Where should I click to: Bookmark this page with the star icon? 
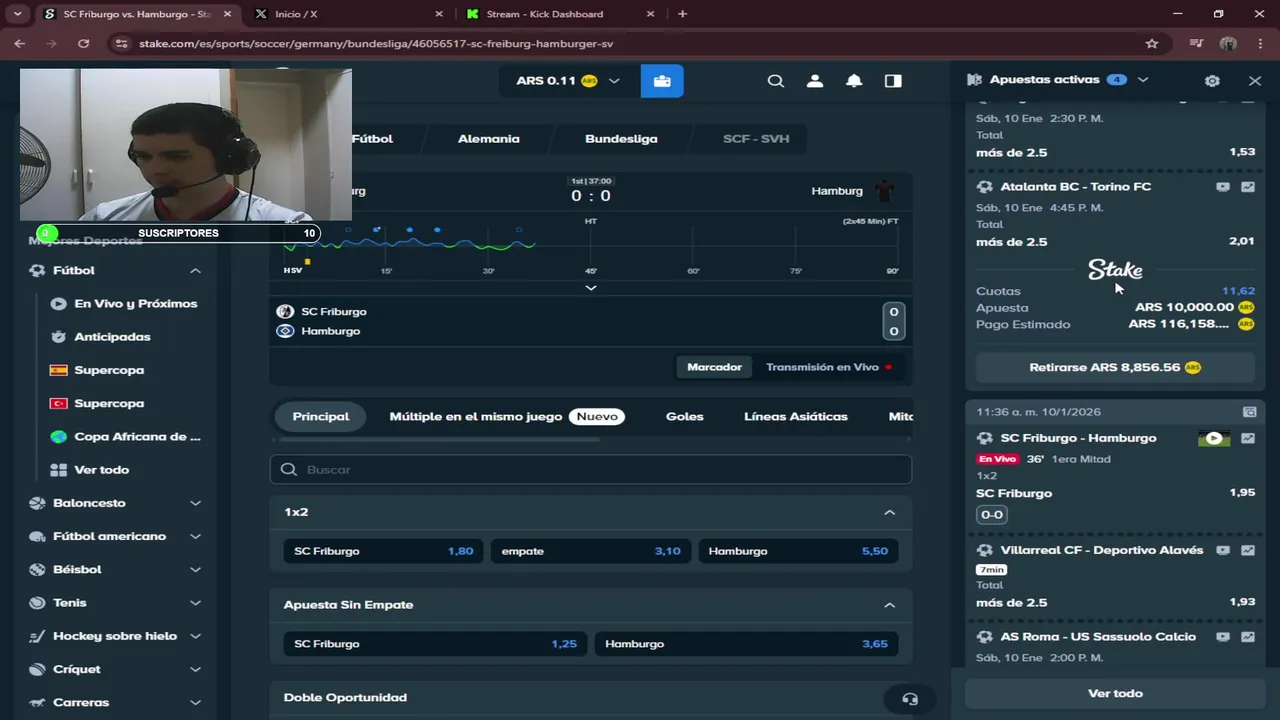tap(1152, 43)
